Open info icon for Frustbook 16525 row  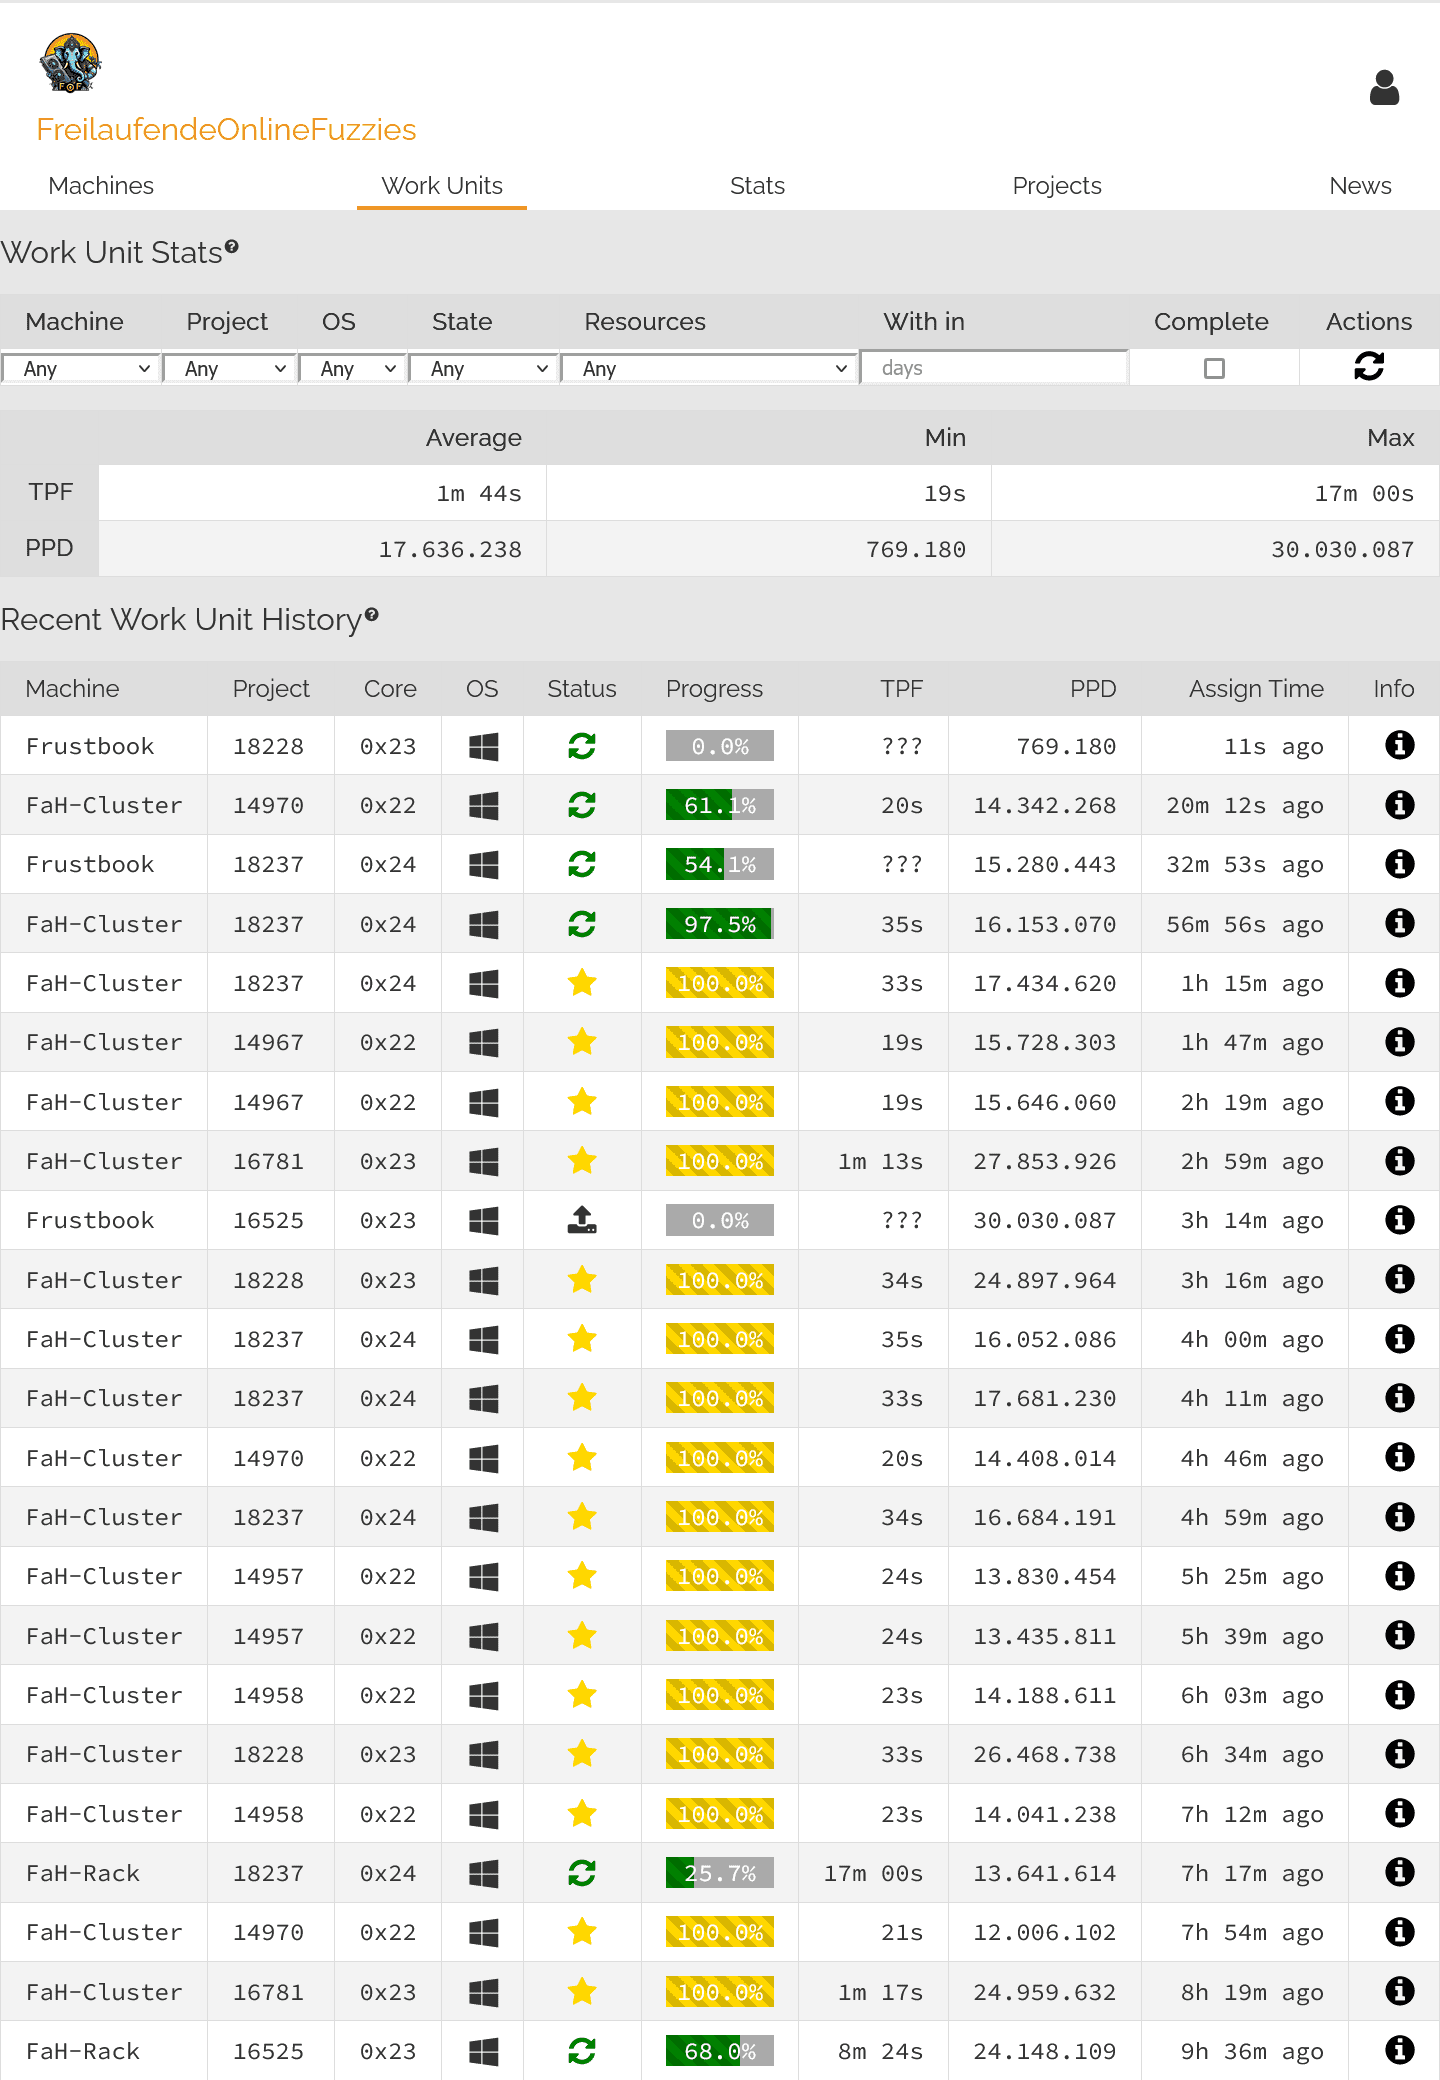click(1400, 1219)
